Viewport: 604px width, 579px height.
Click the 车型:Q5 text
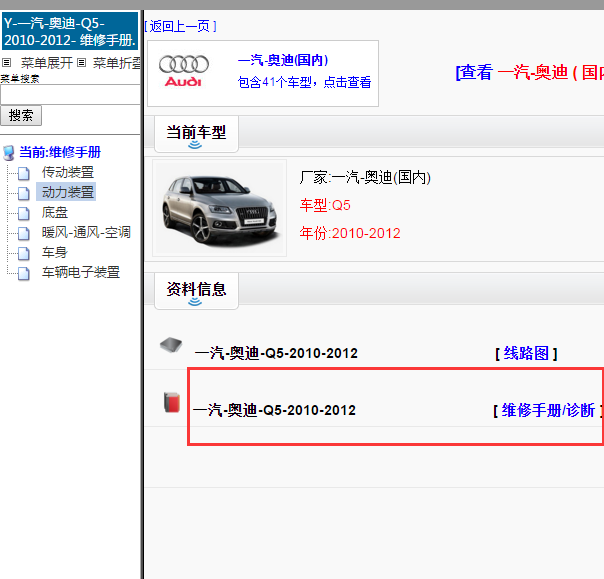(325, 205)
